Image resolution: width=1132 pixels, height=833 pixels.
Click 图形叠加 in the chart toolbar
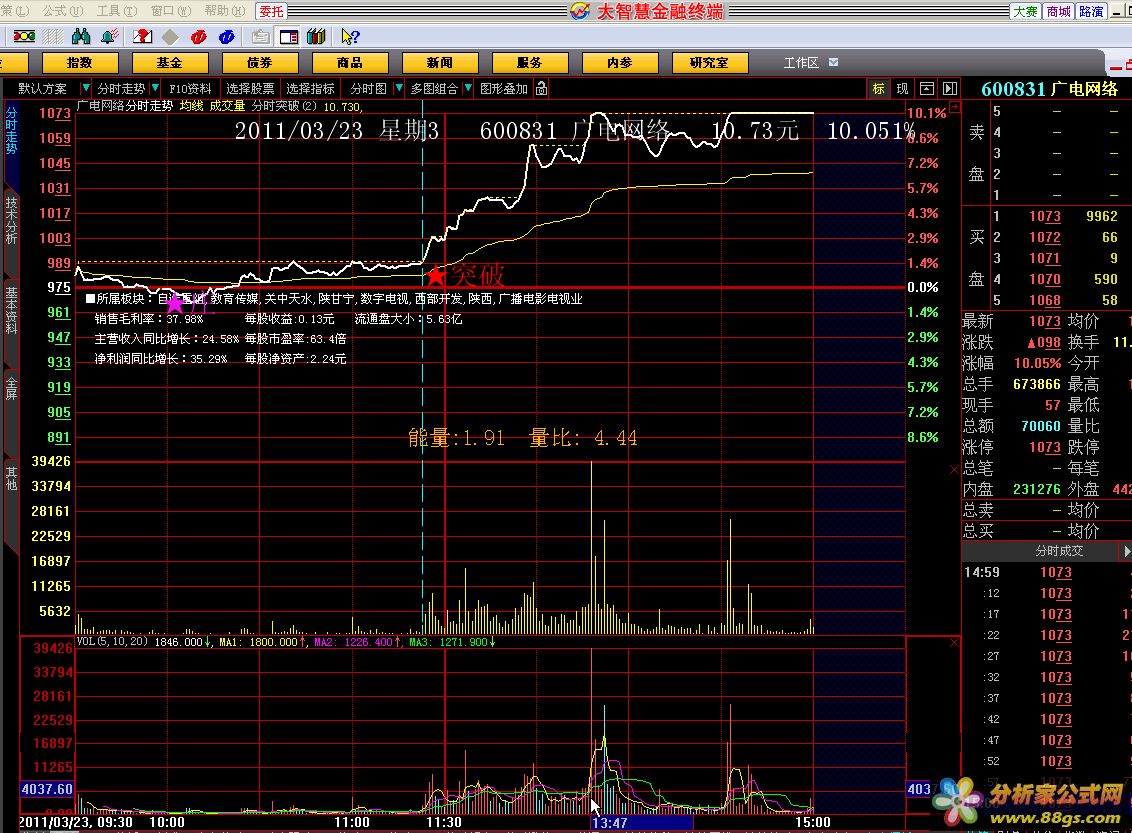(x=503, y=88)
